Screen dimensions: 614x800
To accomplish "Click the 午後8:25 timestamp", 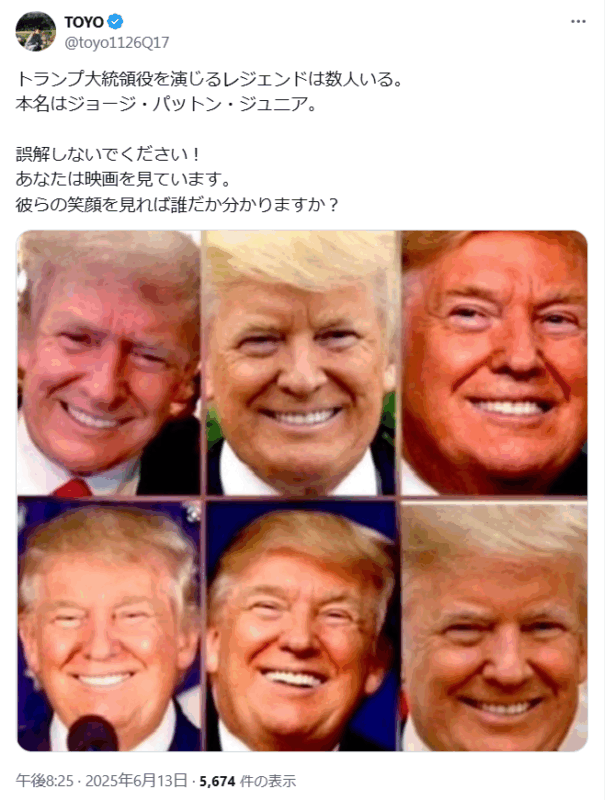I will point(44,781).
